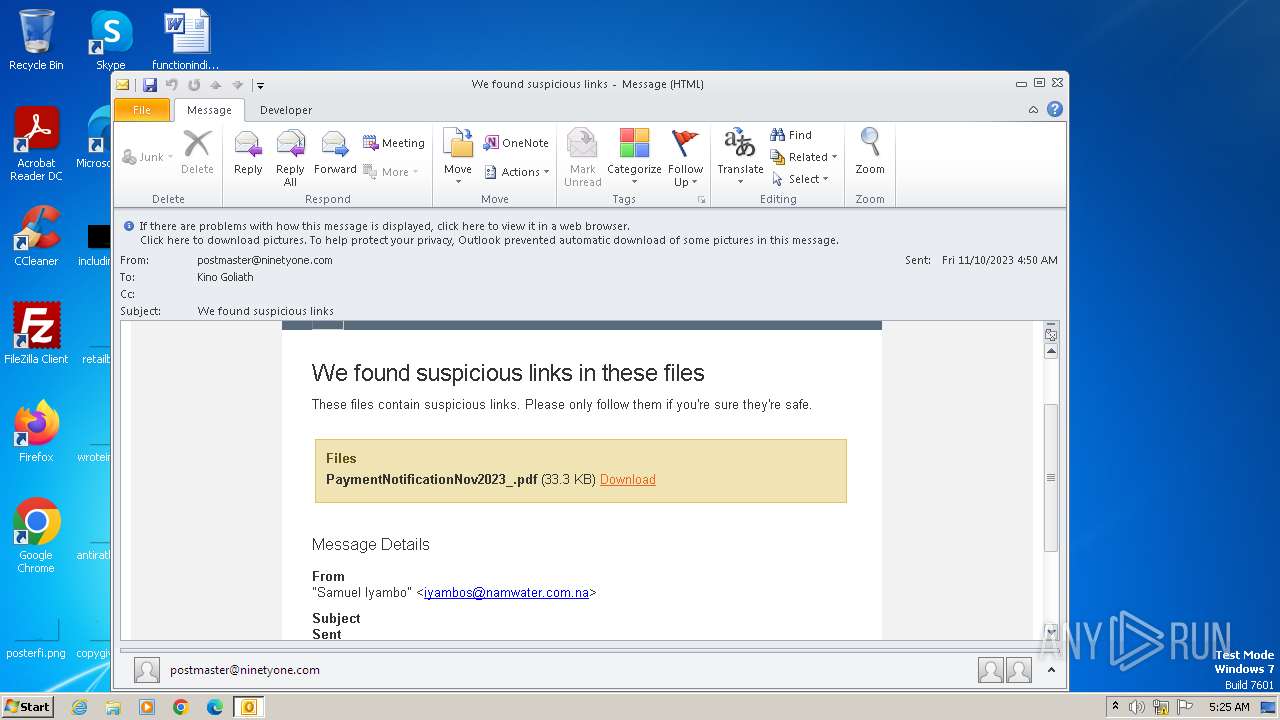Viewport: 1280px width, 720px height.
Task: Open Skype desktop shortcut
Action: pyautogui.click(x=110, y=40)
